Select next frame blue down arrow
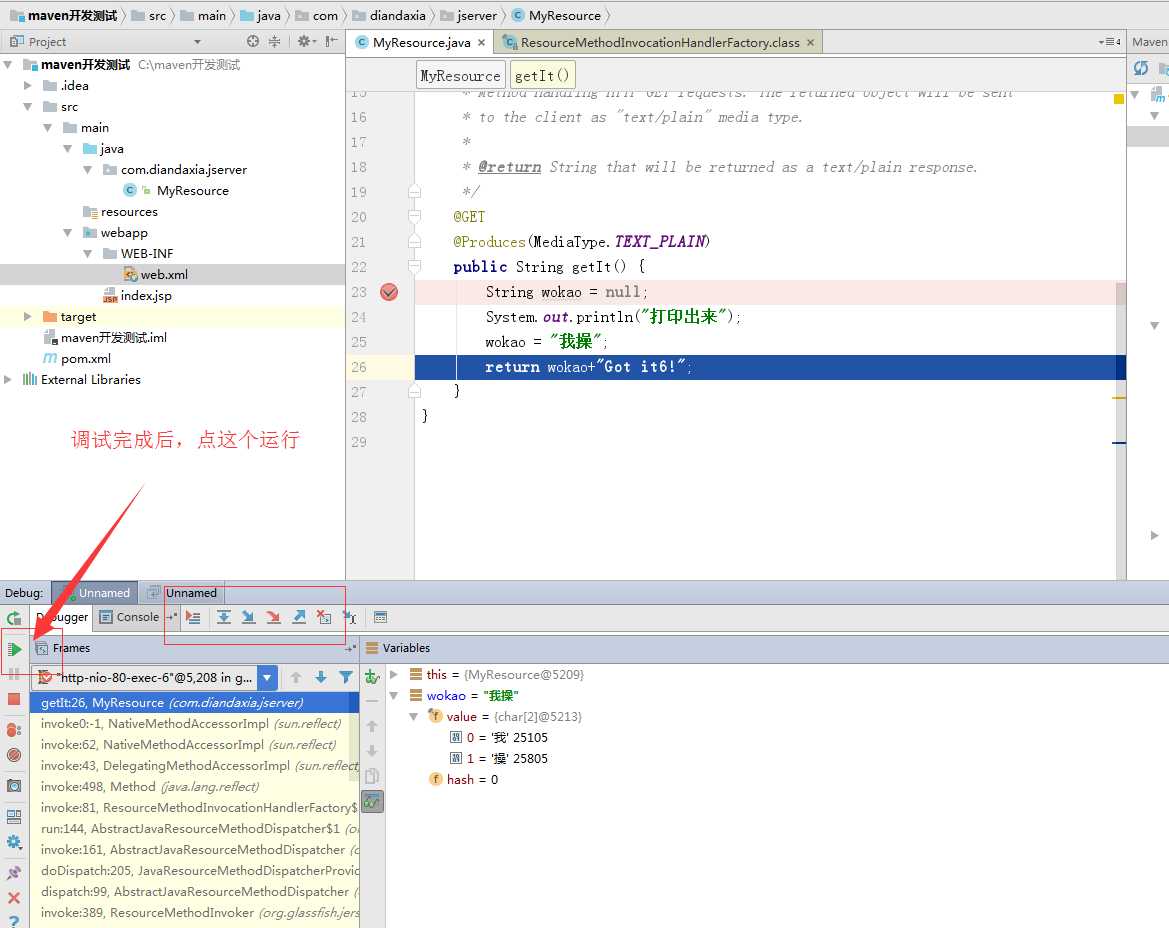The width and height of the screenshot is (1169, 928). tap(321, 678)
